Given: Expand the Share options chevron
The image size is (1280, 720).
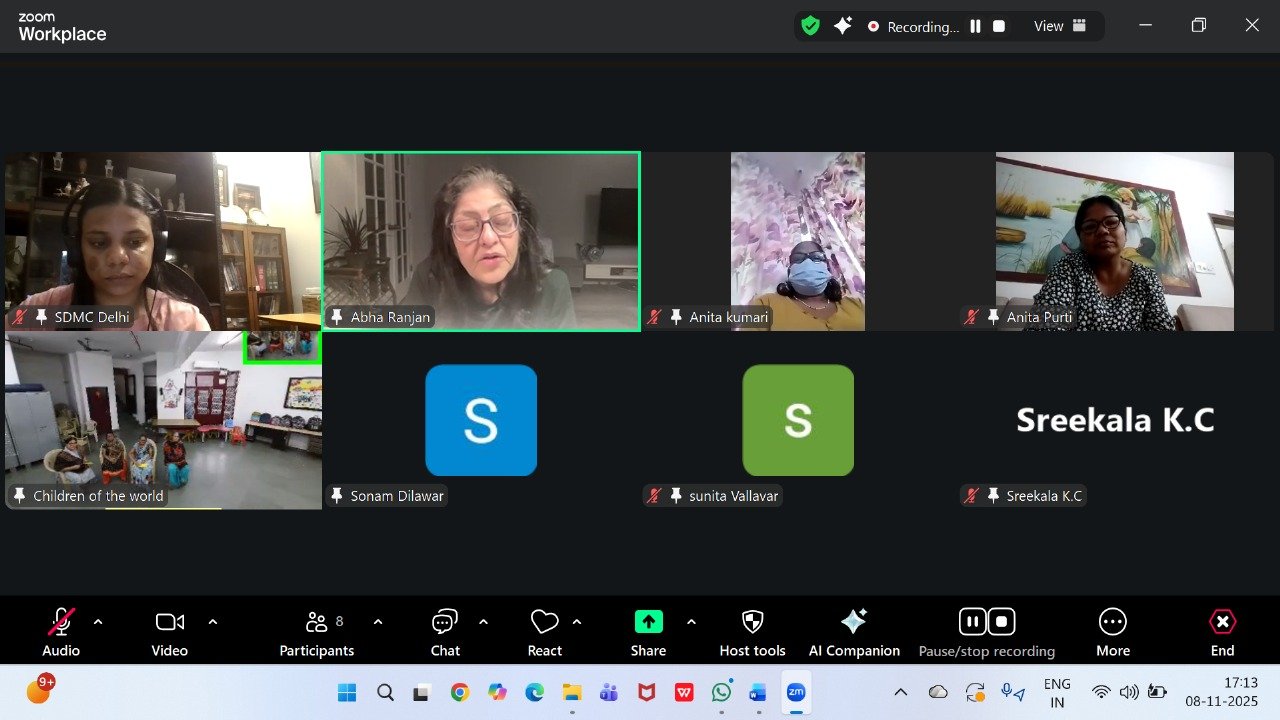Looking at the screenshot, I should tap(691, 622).
